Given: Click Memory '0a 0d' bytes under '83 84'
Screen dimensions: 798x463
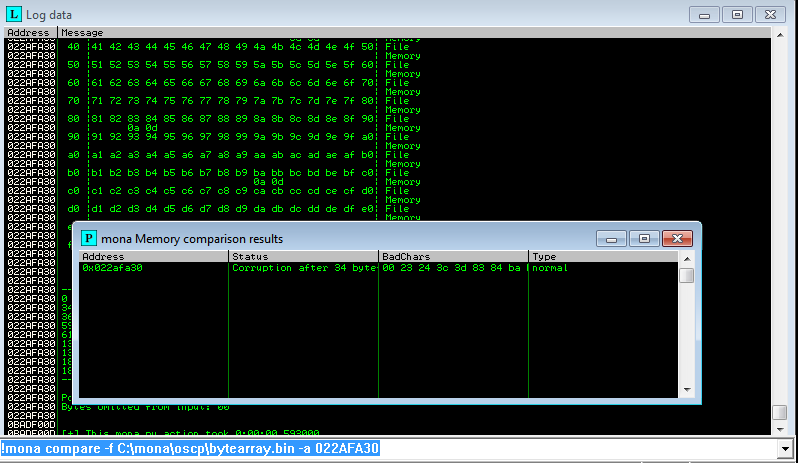Looking at the screenshot, I should tap(142, 128).
